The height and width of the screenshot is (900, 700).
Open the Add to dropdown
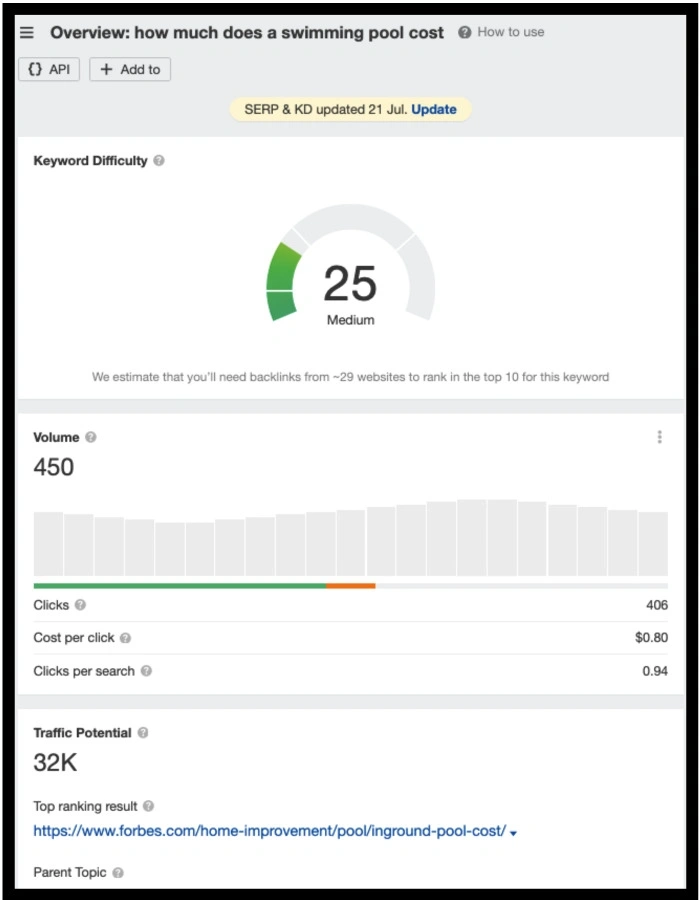coord(130,69)
